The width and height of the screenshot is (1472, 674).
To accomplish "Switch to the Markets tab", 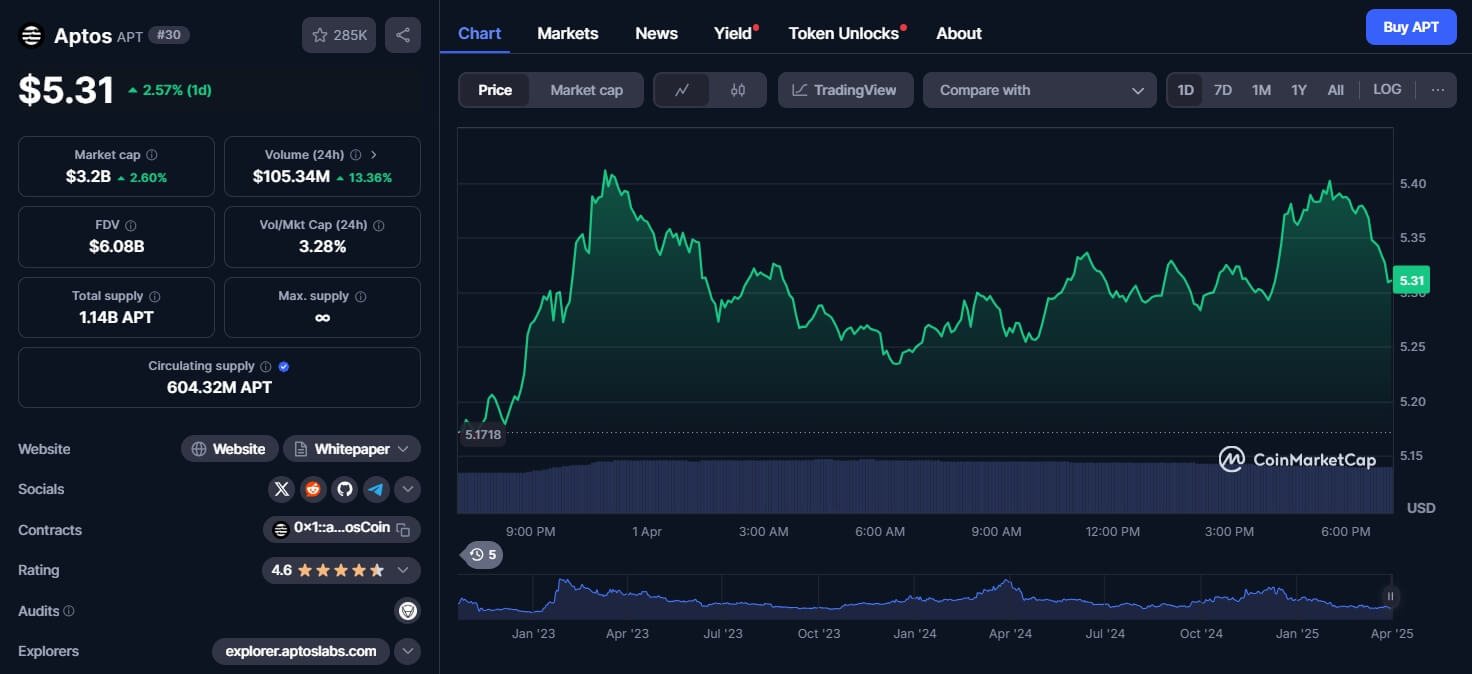I will click(x=567, y=33).
